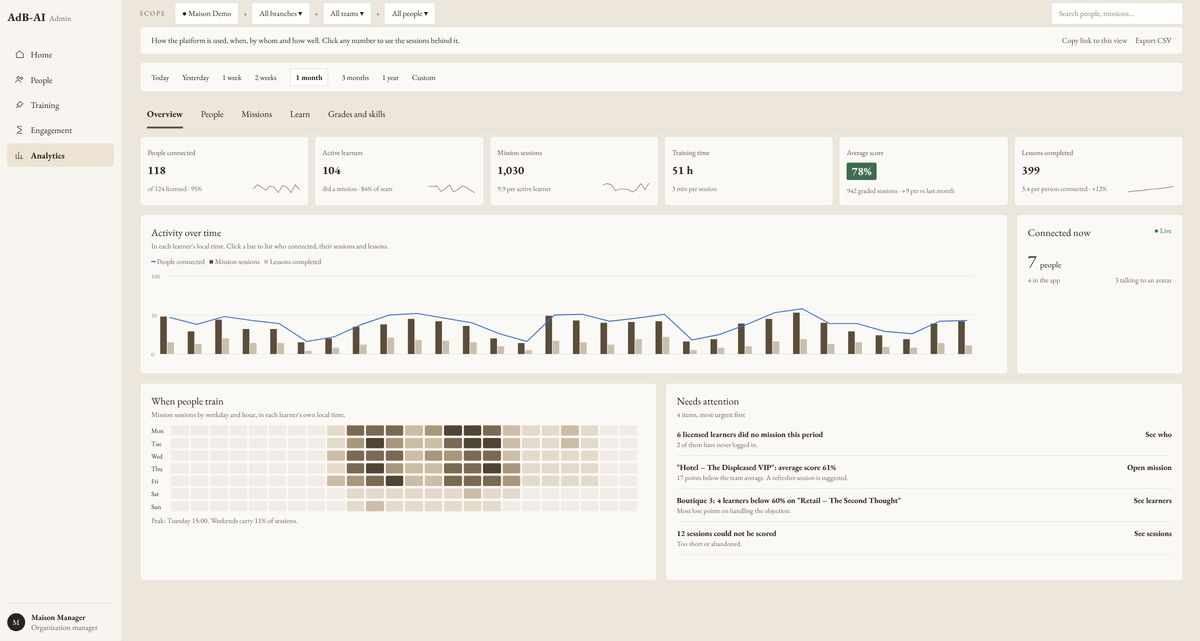Click the Training icon in sidebar

20,105
